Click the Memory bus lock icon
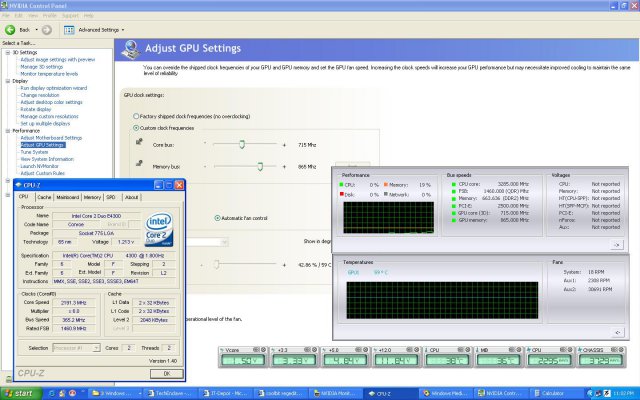The width and height of the screenshot is (640, 400). [139, 163]
